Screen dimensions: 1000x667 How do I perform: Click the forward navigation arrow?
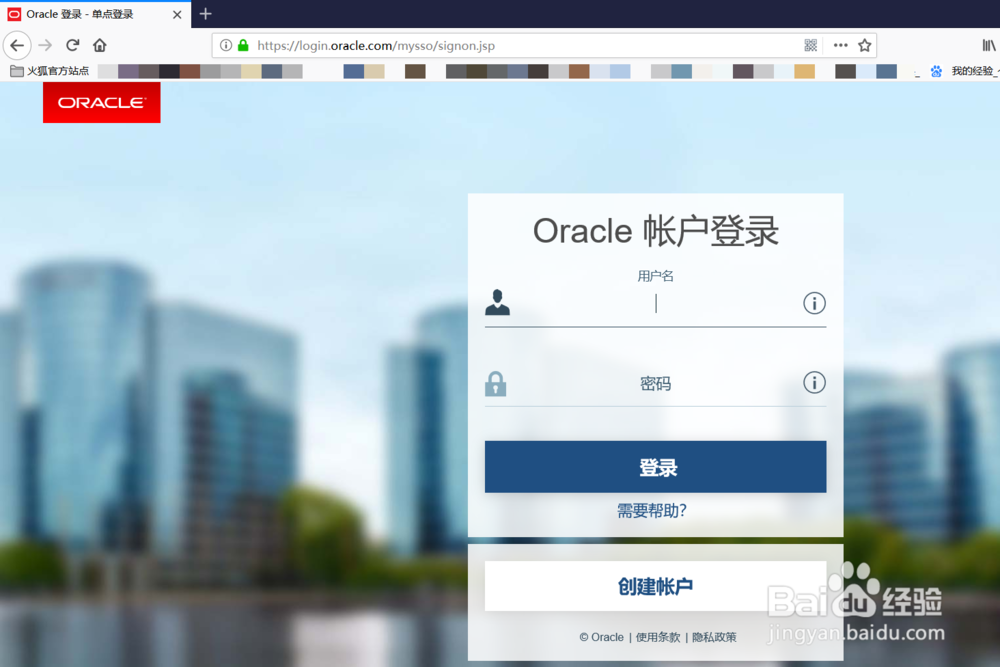point(45,45)
